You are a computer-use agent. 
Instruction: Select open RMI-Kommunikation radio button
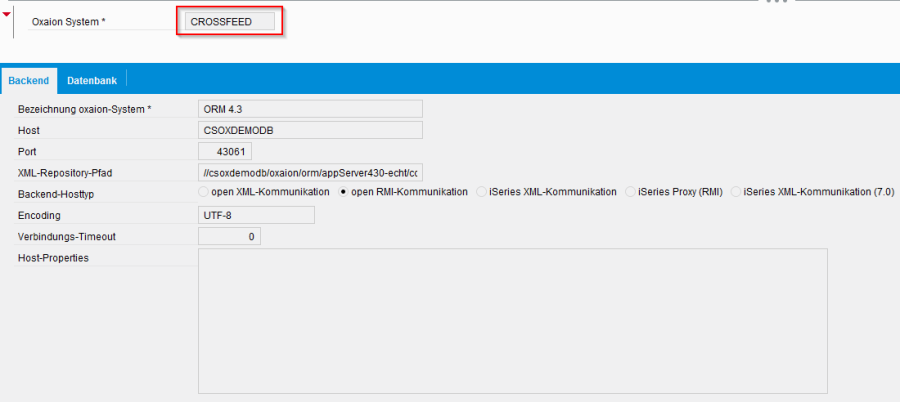pos(344,192)
